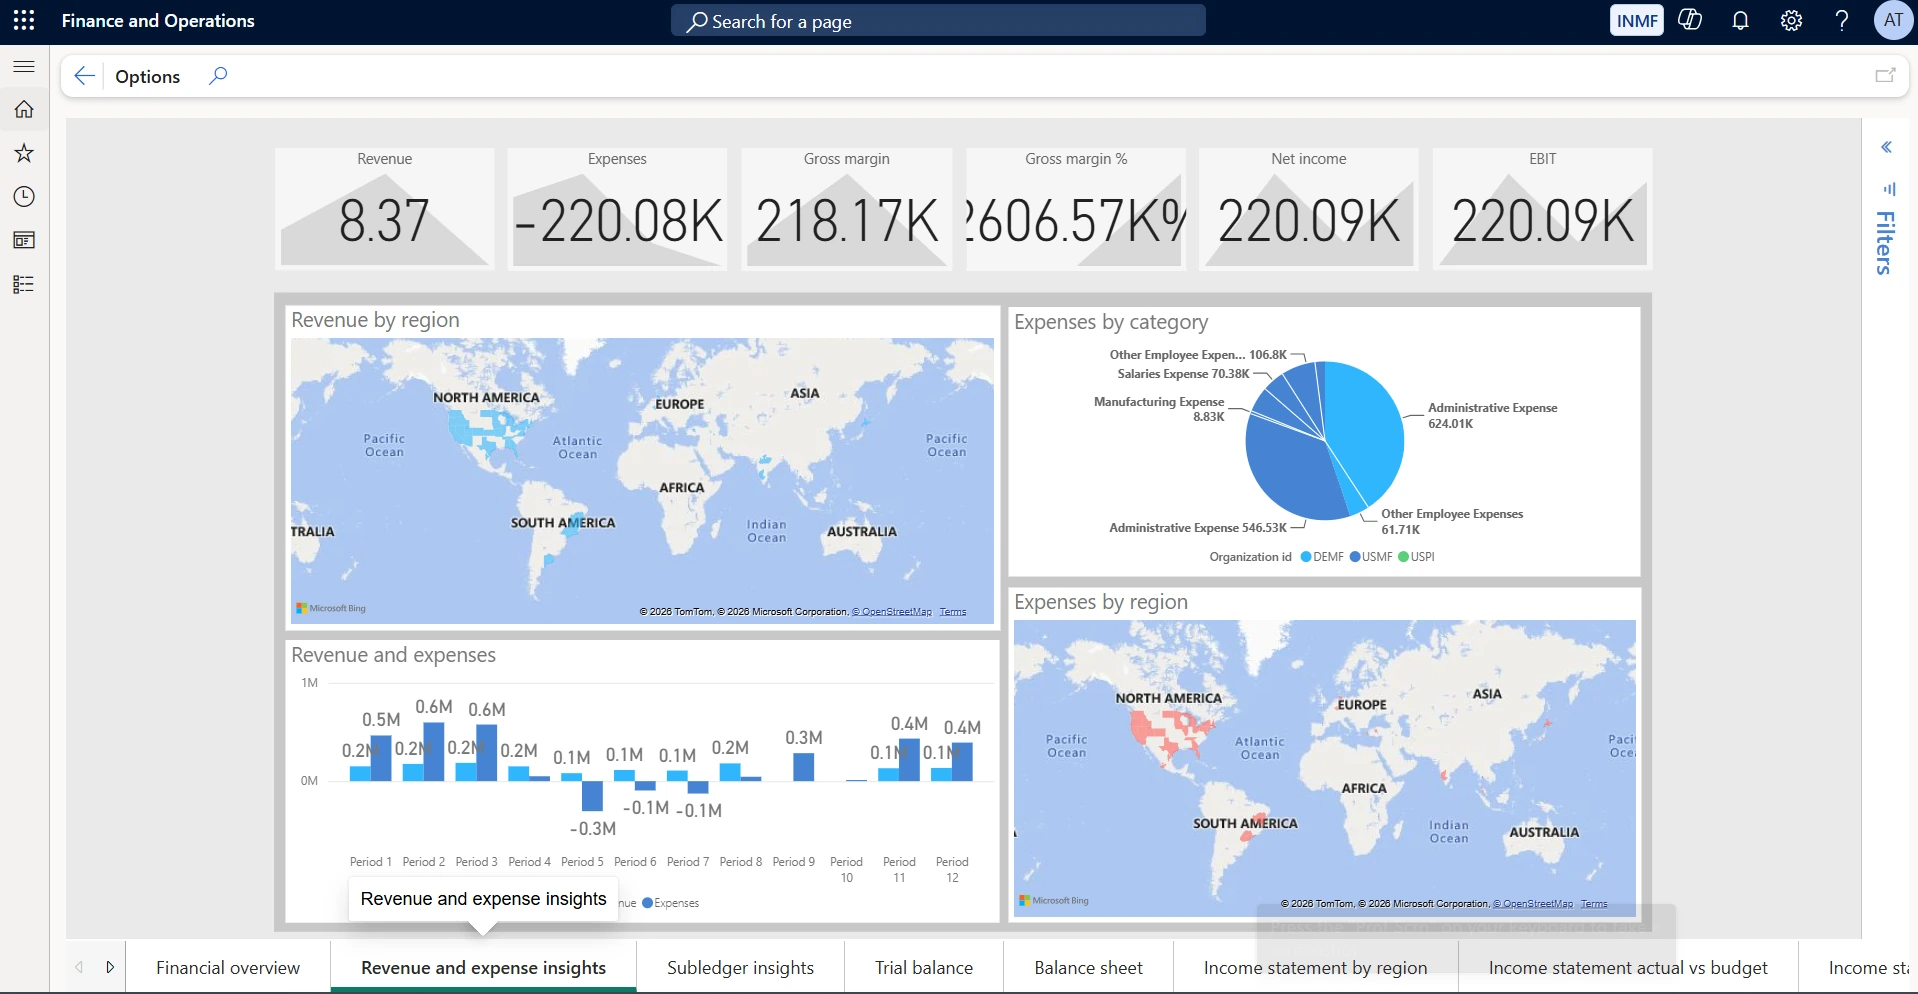Open Balance sheet tab
The image size is (1918, 994).
(x=1088, y=968)
